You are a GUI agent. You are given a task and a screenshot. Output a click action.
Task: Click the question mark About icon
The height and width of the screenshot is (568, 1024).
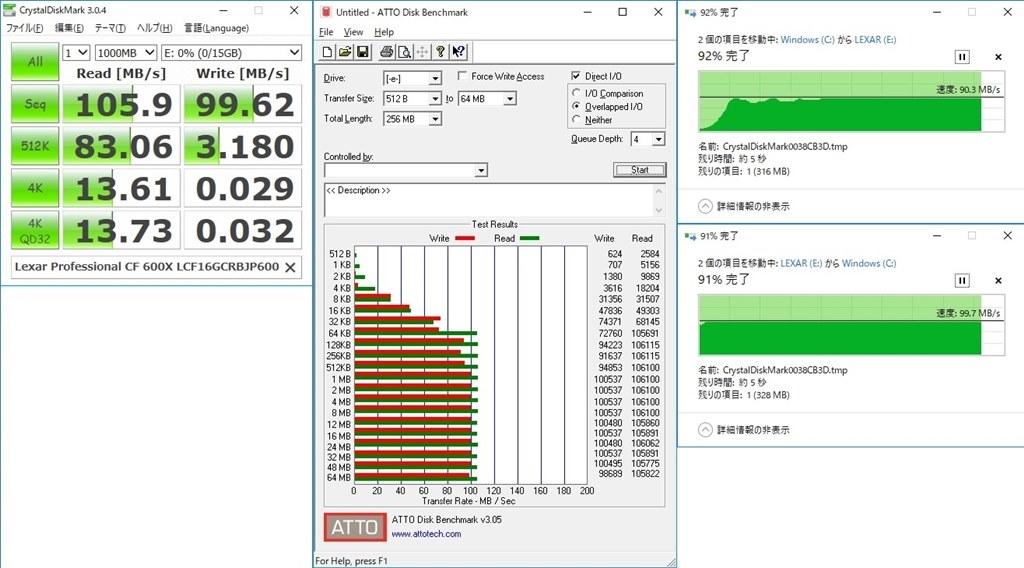[440, 52]
